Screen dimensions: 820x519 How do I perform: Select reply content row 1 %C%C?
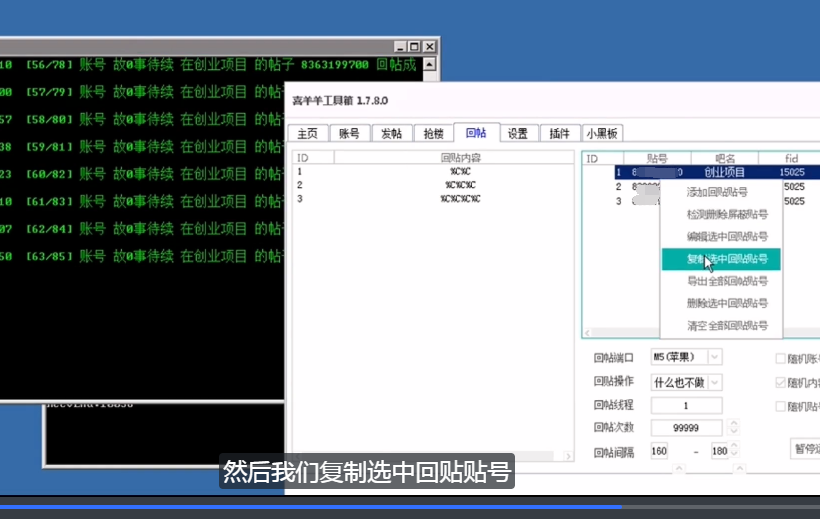tap(433, 171)
